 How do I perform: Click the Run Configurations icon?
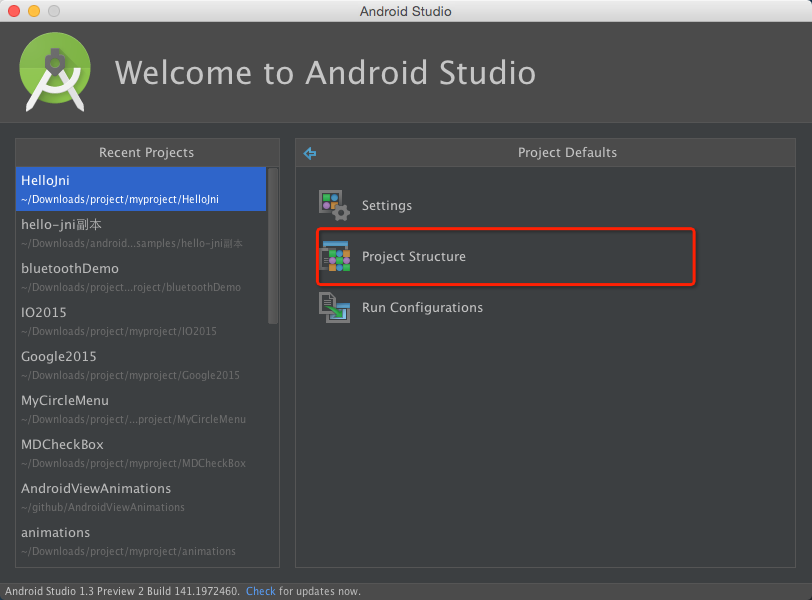[x=335, y=308]
